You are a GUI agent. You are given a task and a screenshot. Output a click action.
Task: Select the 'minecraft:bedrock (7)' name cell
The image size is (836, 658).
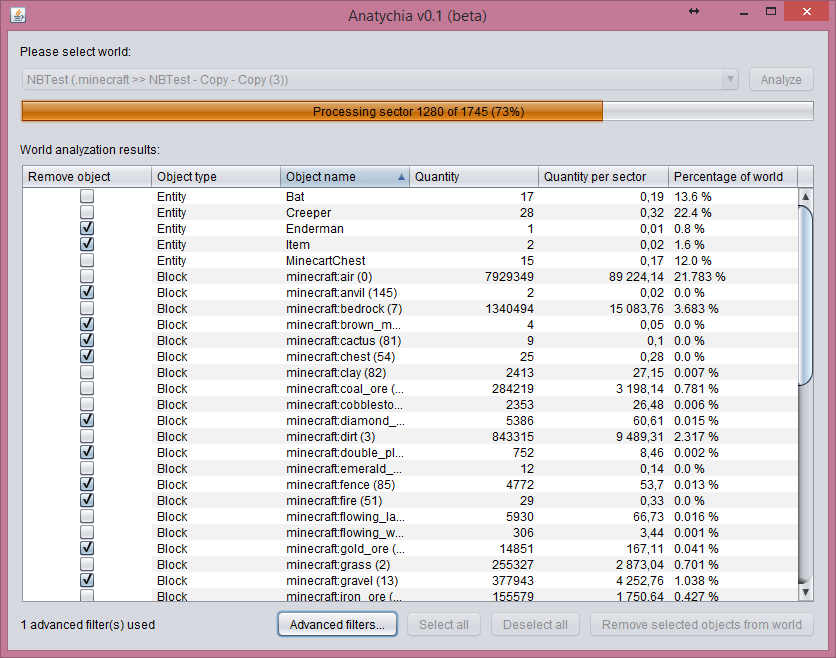(x=345, y=309)
